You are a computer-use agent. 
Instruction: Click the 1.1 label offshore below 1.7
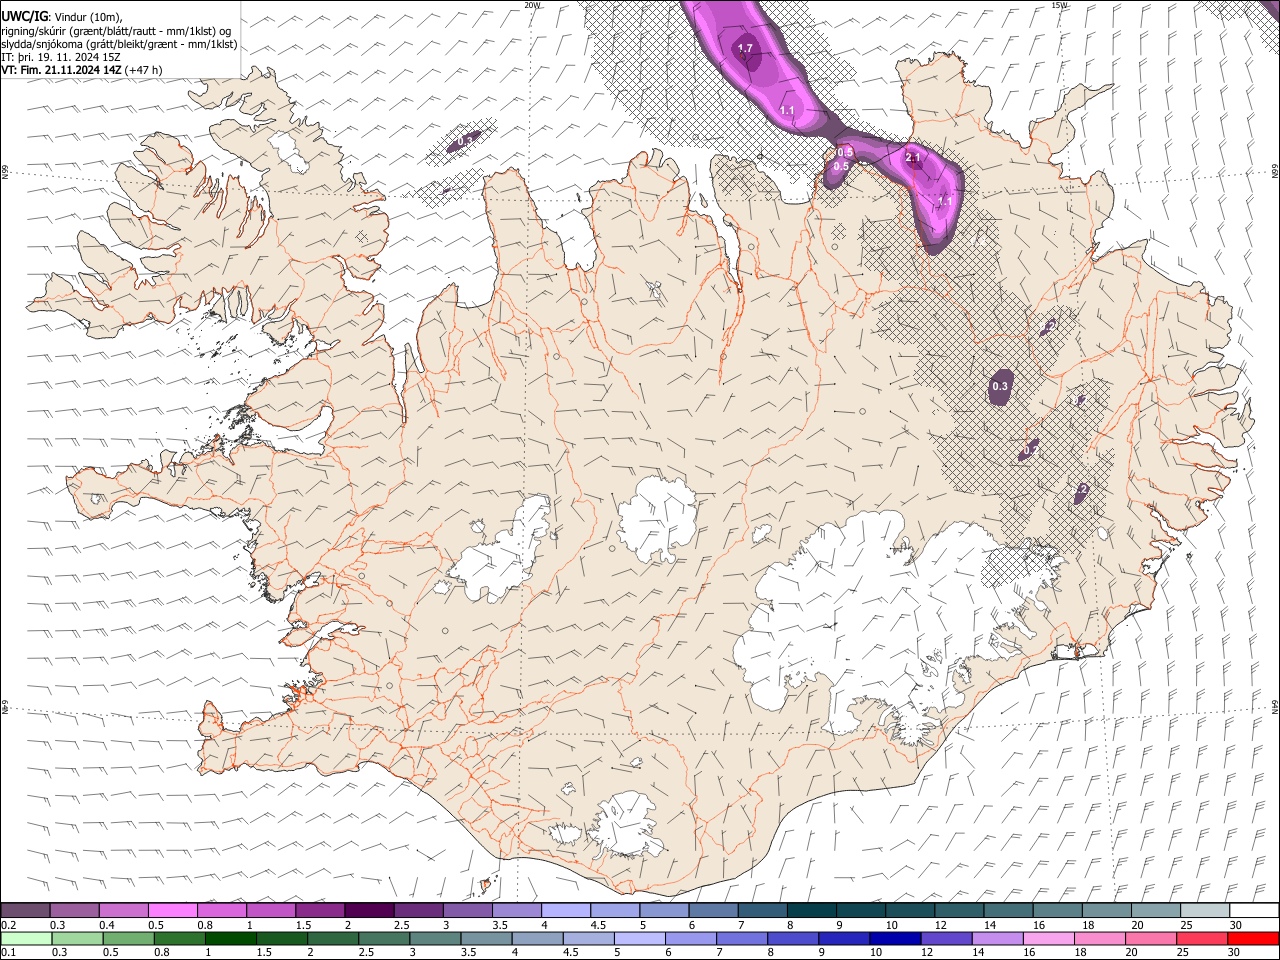787,110
